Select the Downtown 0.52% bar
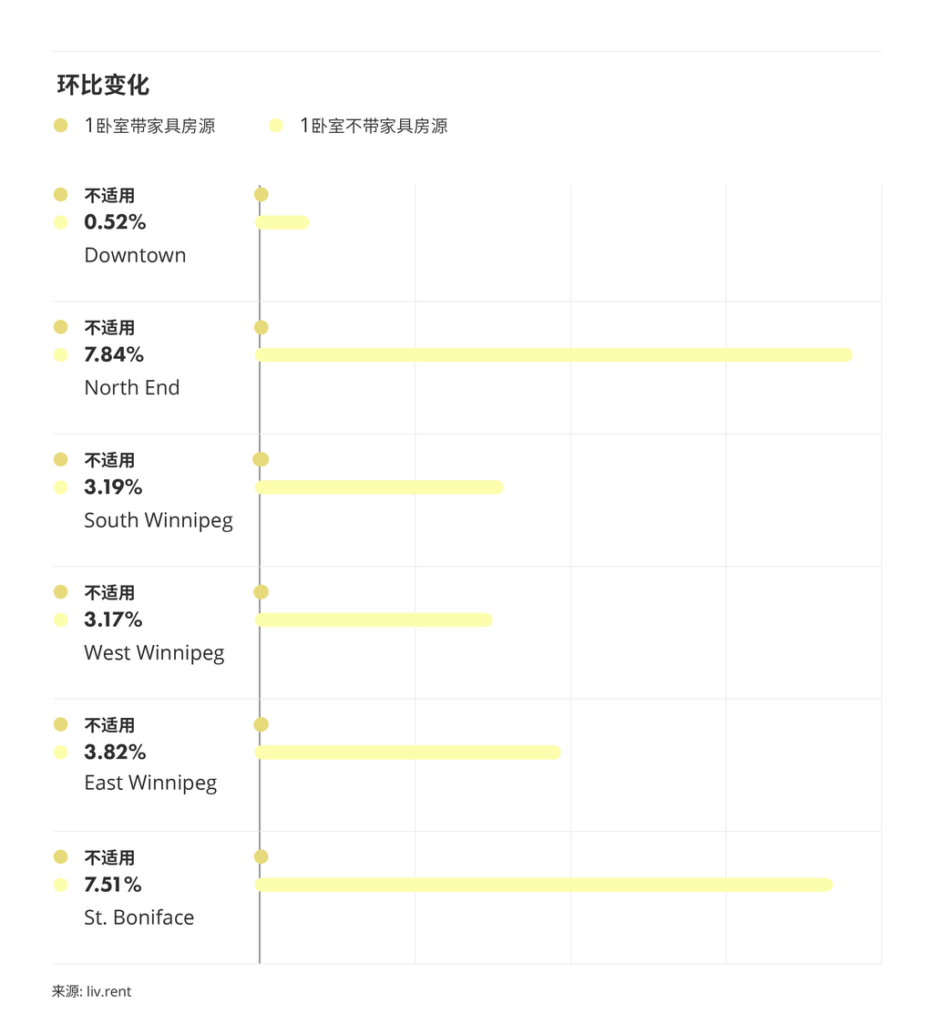The height and width of the screenshot is (1024, 933). coord(282,222)
